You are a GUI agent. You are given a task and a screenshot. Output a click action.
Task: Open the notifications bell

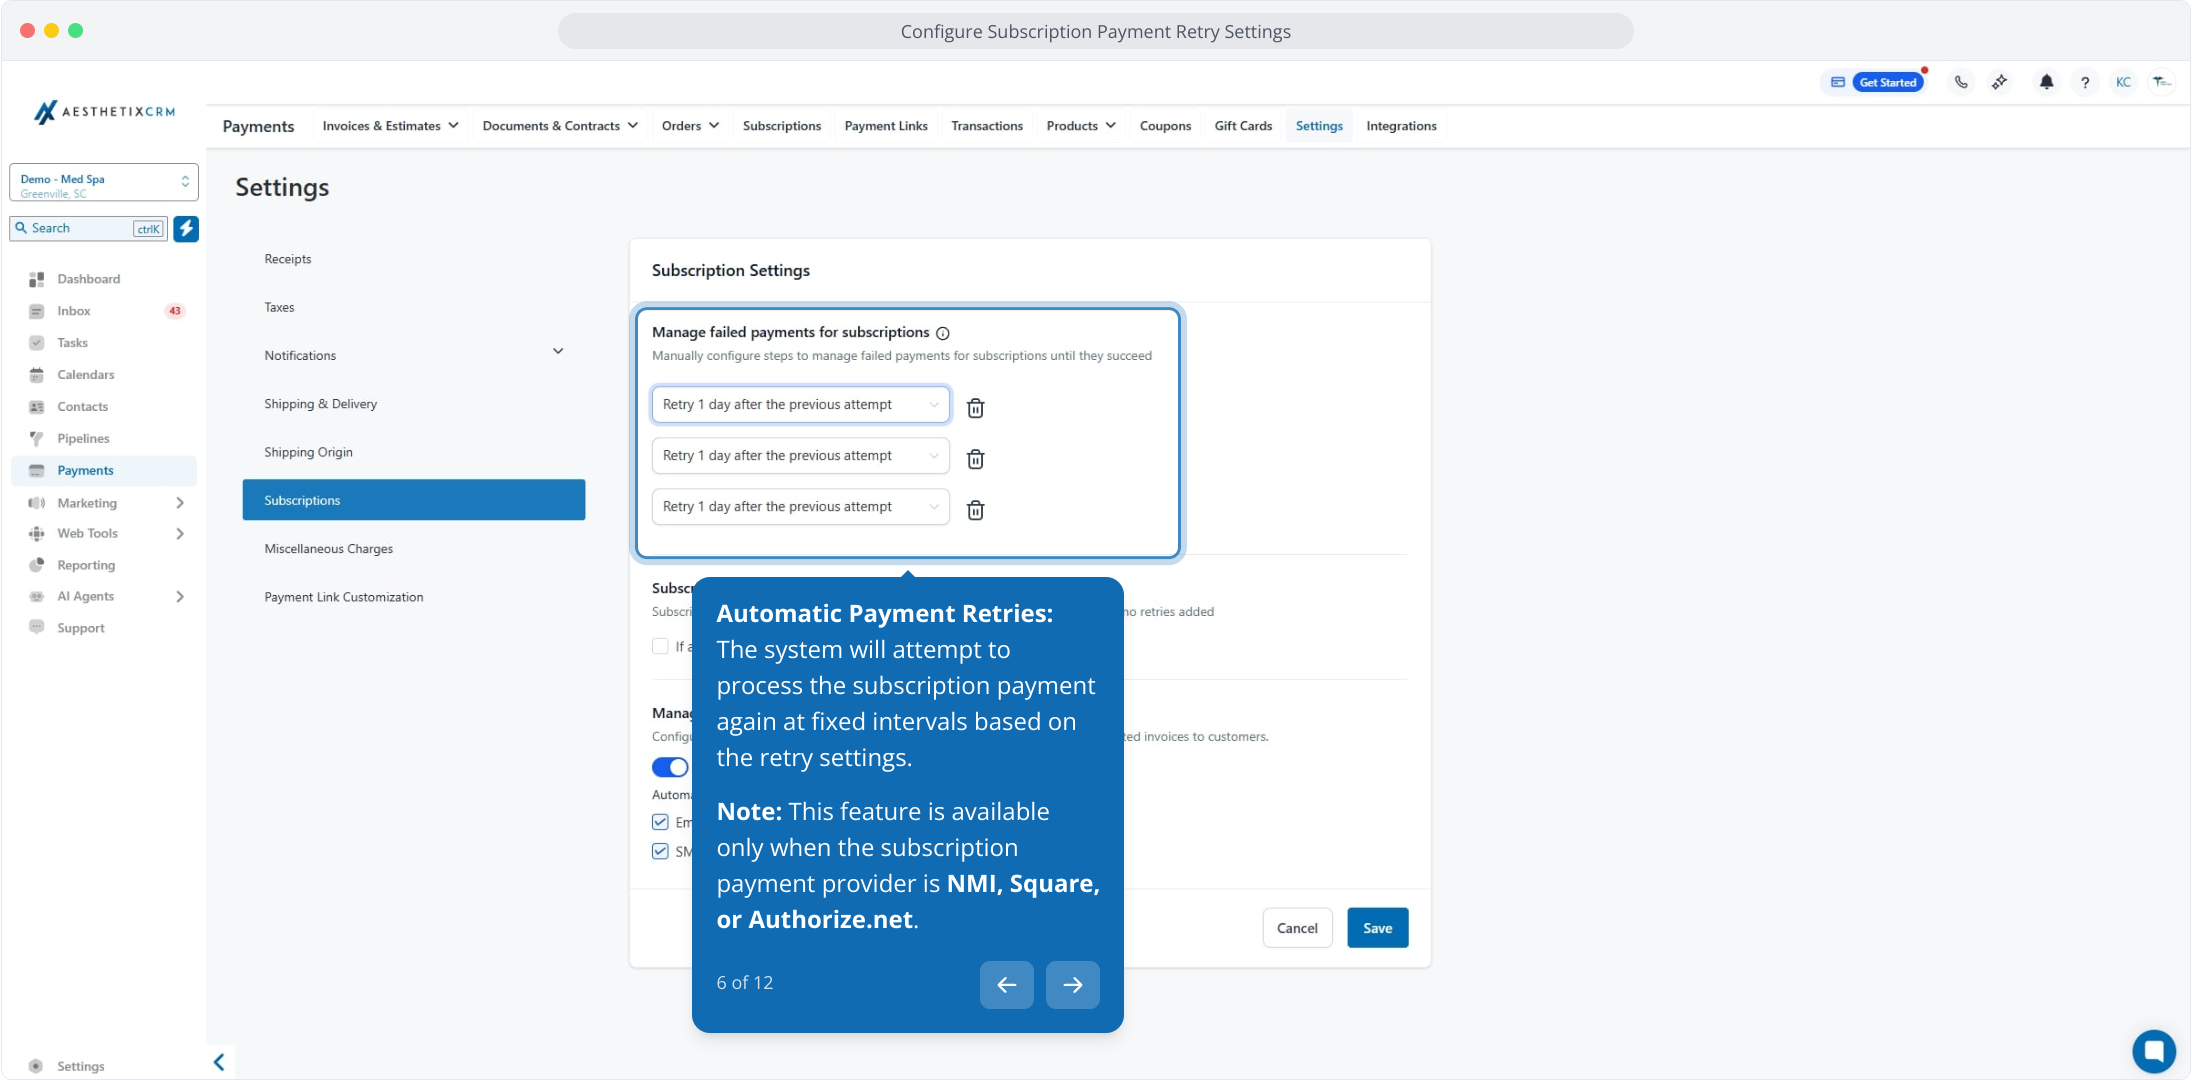2046,82
